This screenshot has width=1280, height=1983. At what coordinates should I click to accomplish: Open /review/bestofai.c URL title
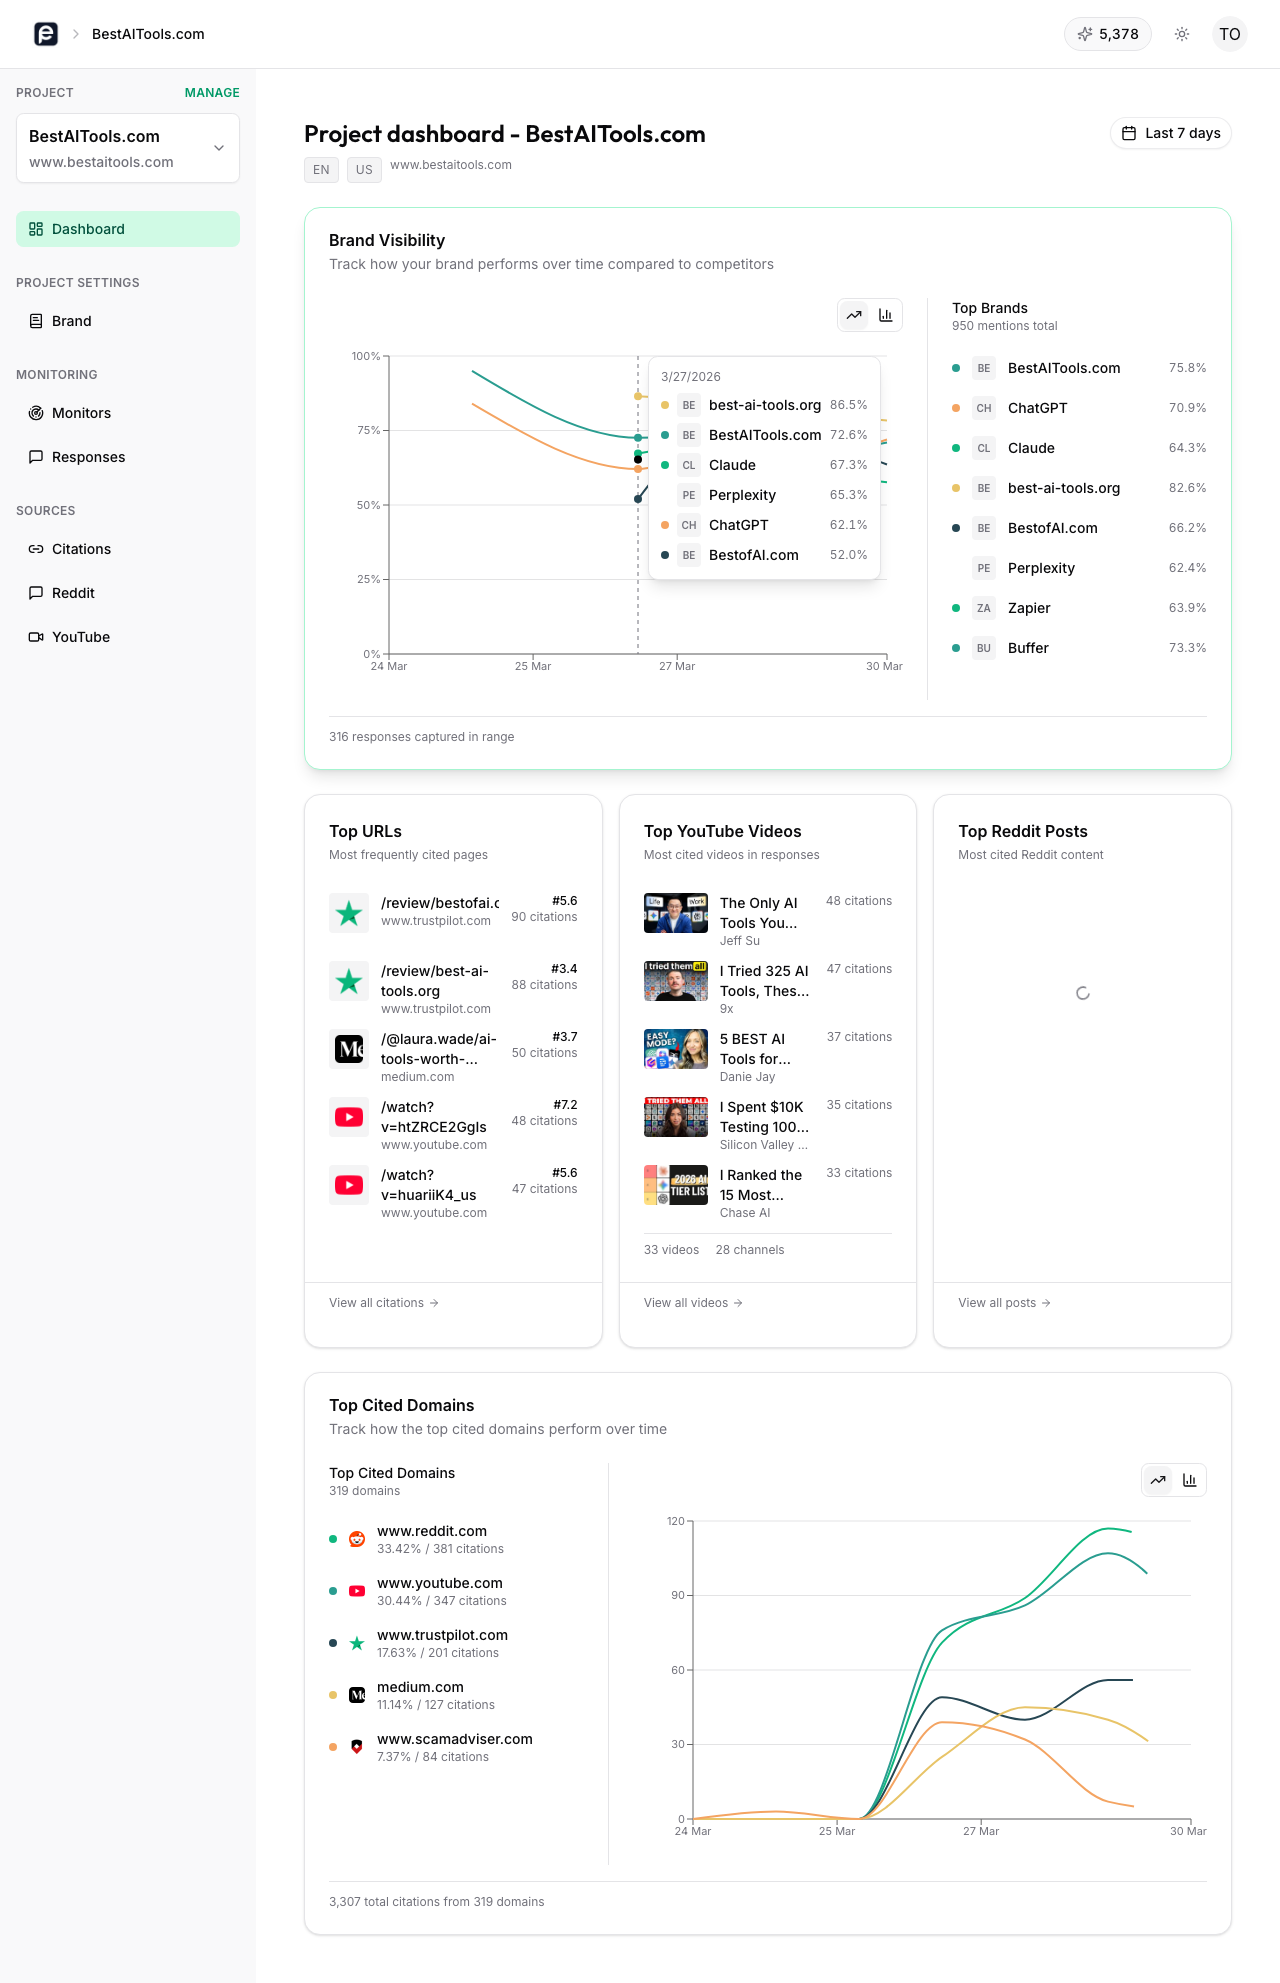[x=440, y=903]
